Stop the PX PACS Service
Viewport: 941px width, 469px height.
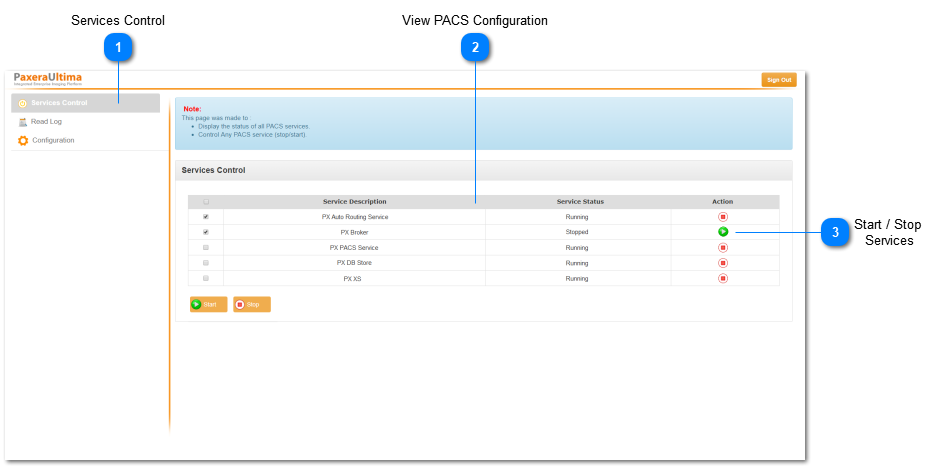click(722, 248)
